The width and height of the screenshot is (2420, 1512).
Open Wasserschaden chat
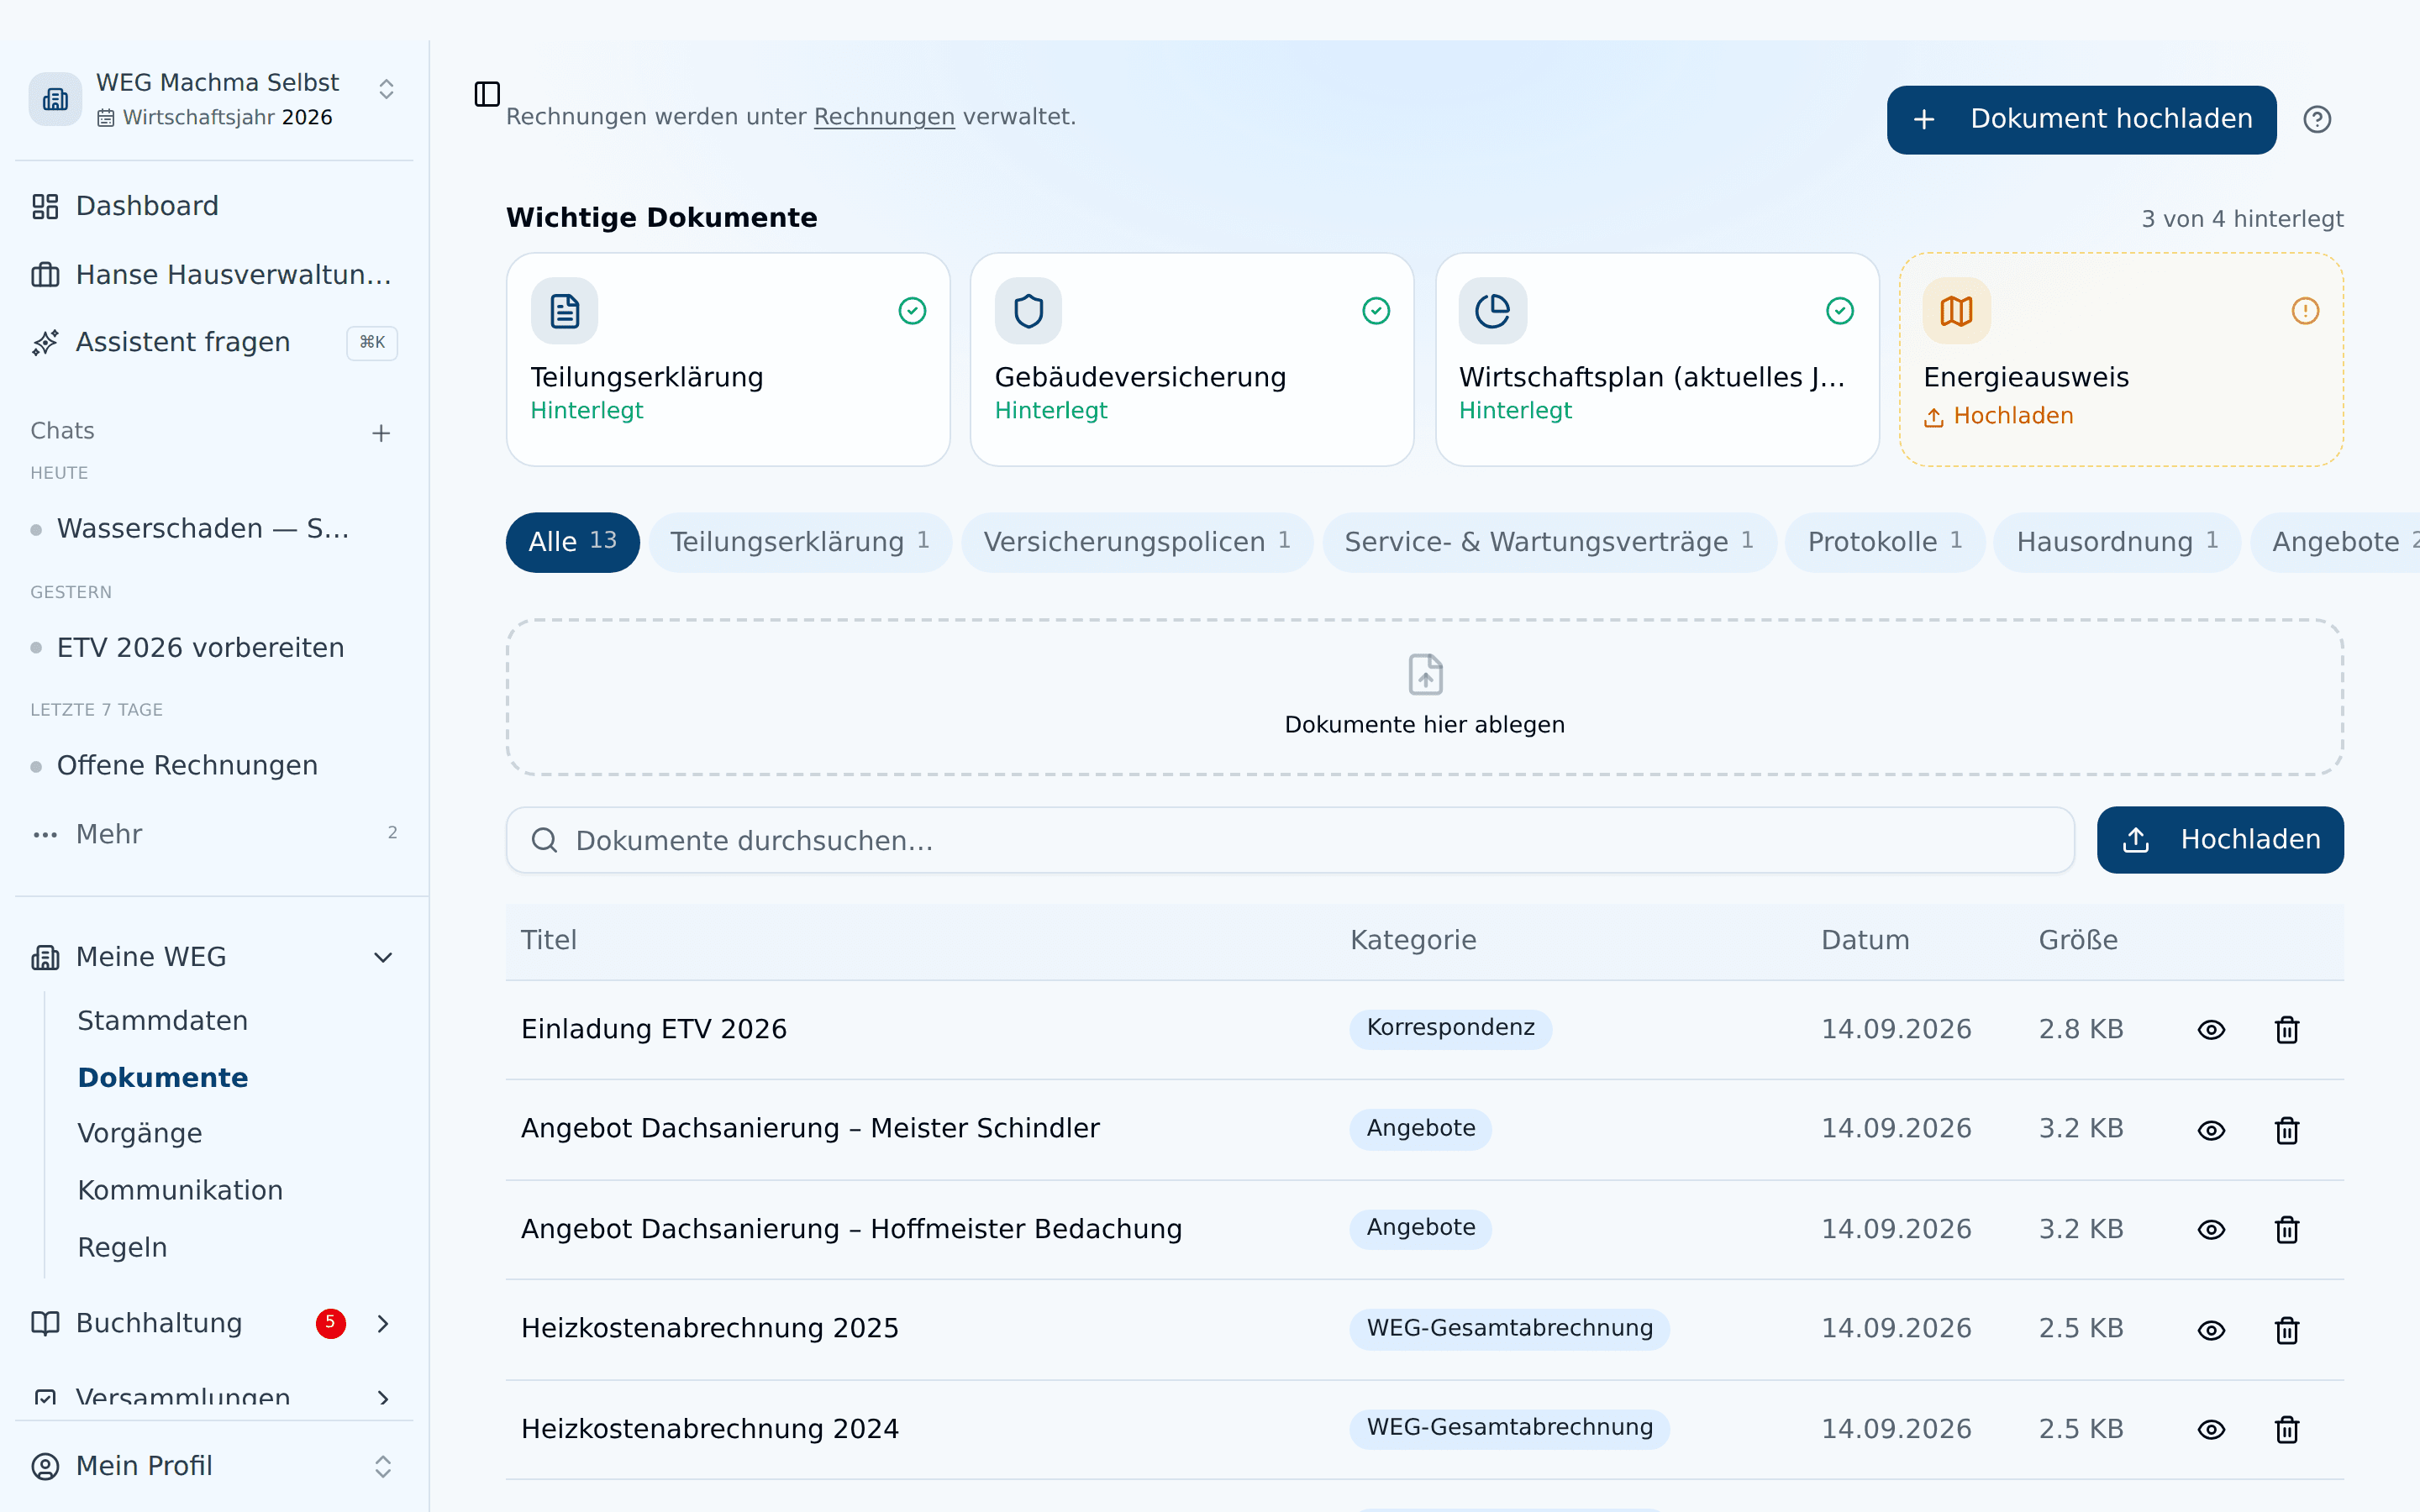click(203, 528)
